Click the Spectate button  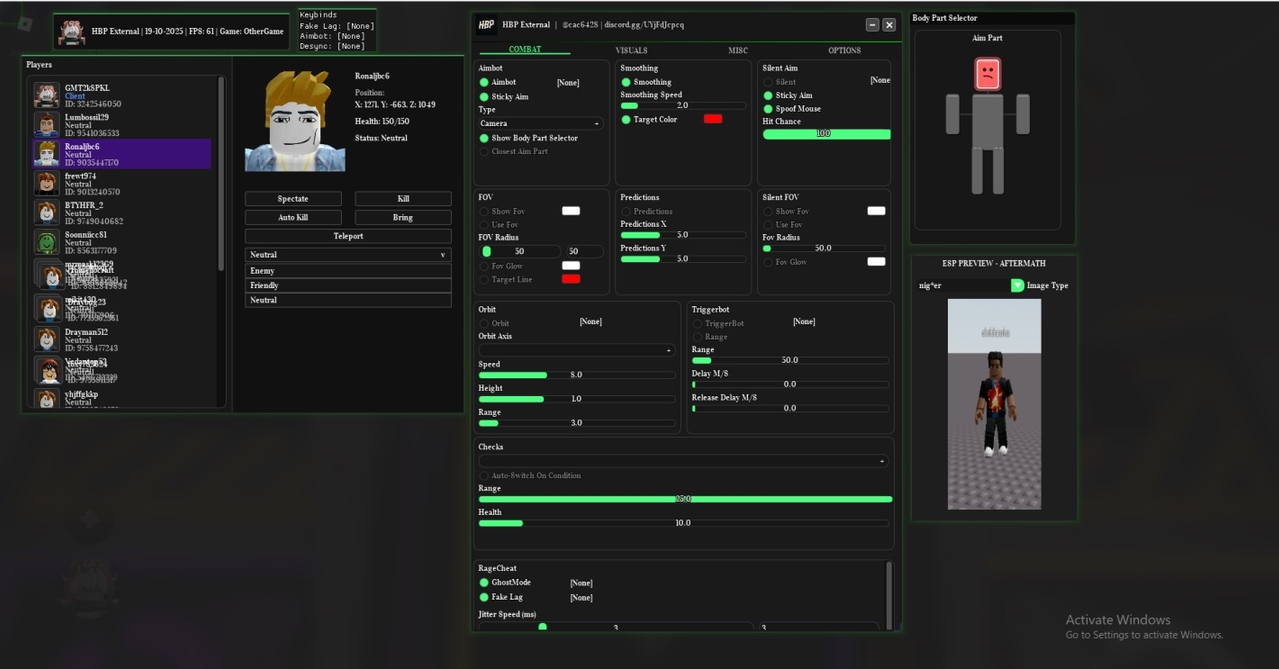pyautogui.click(x=293, y=199)
